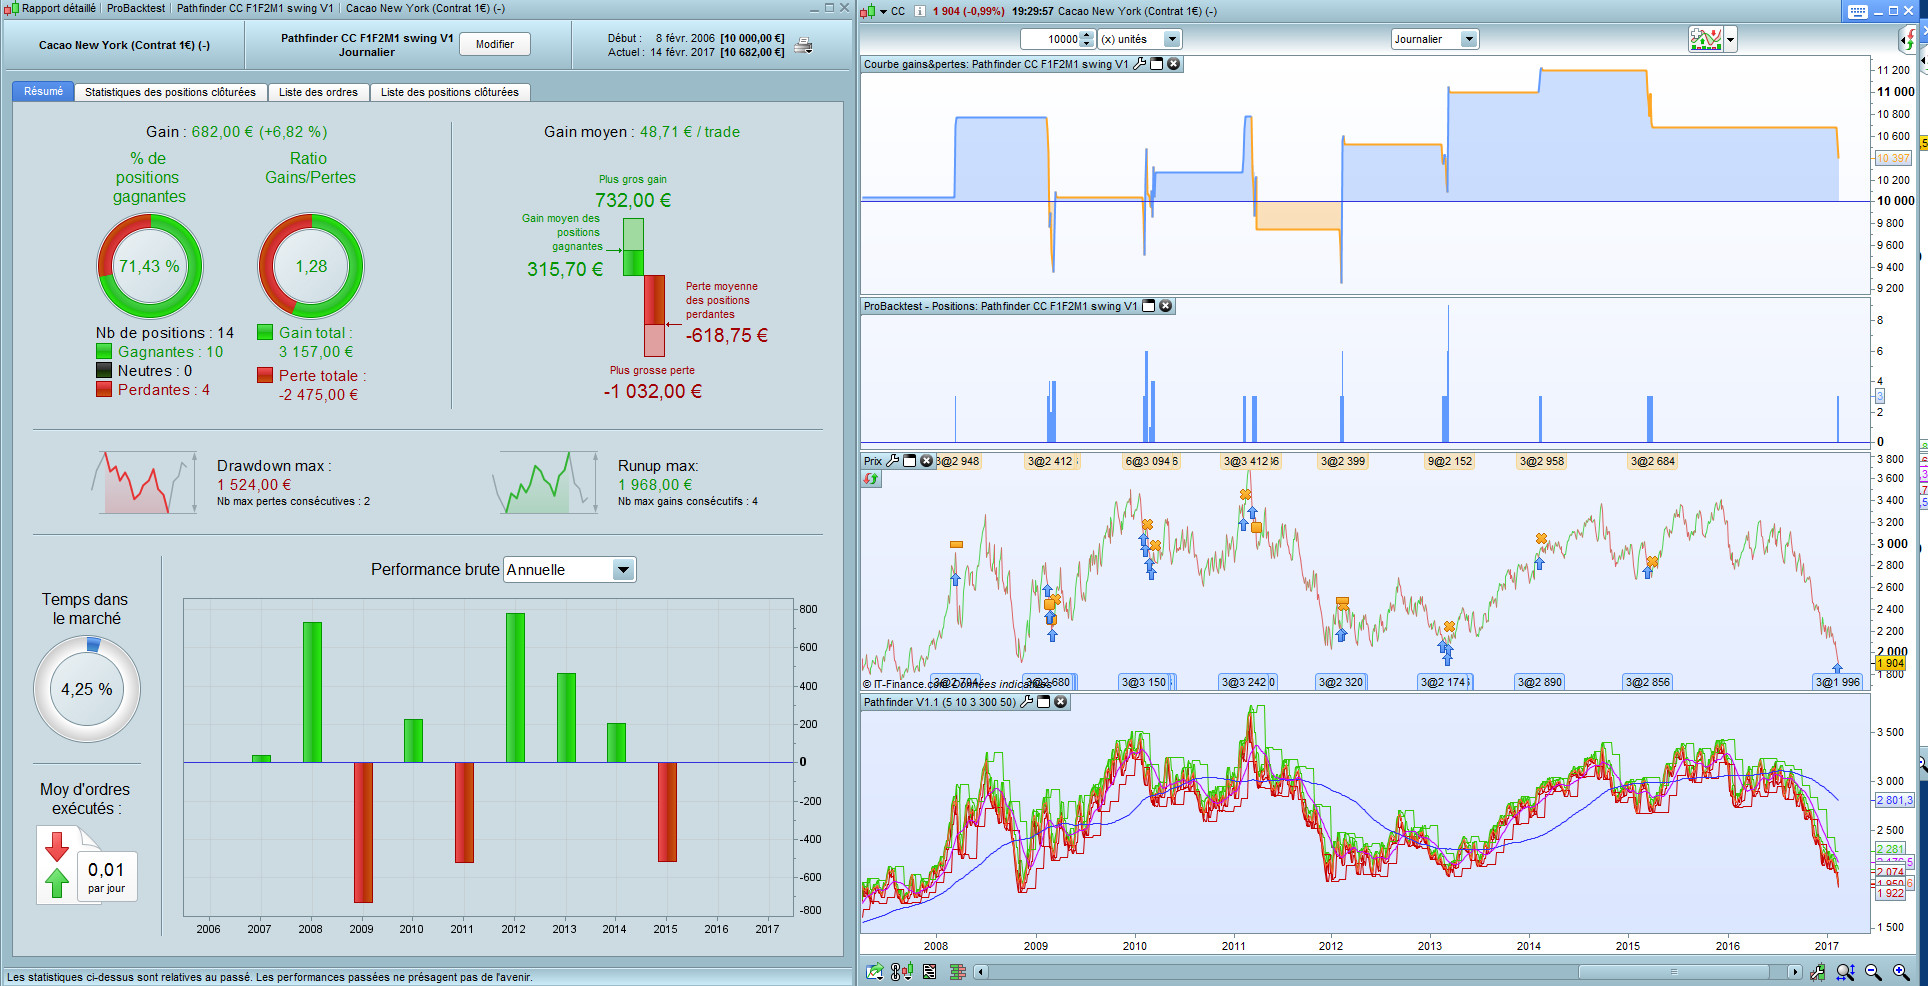Viewport: 1928px width, 986px height.
Task: Open Statistiques des positions clôturées tab
Action: tap(170, 92)
